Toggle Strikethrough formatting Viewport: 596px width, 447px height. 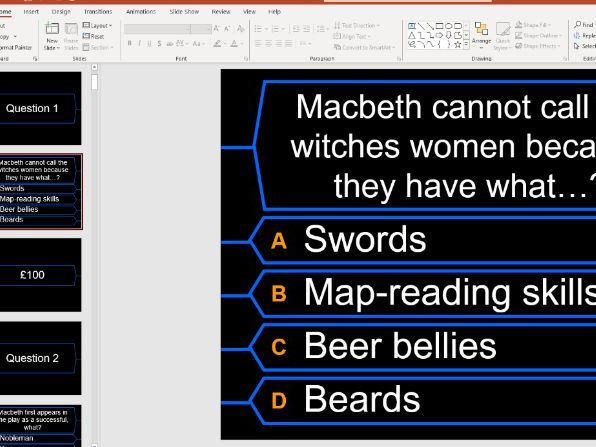click(x=170, y=44)
